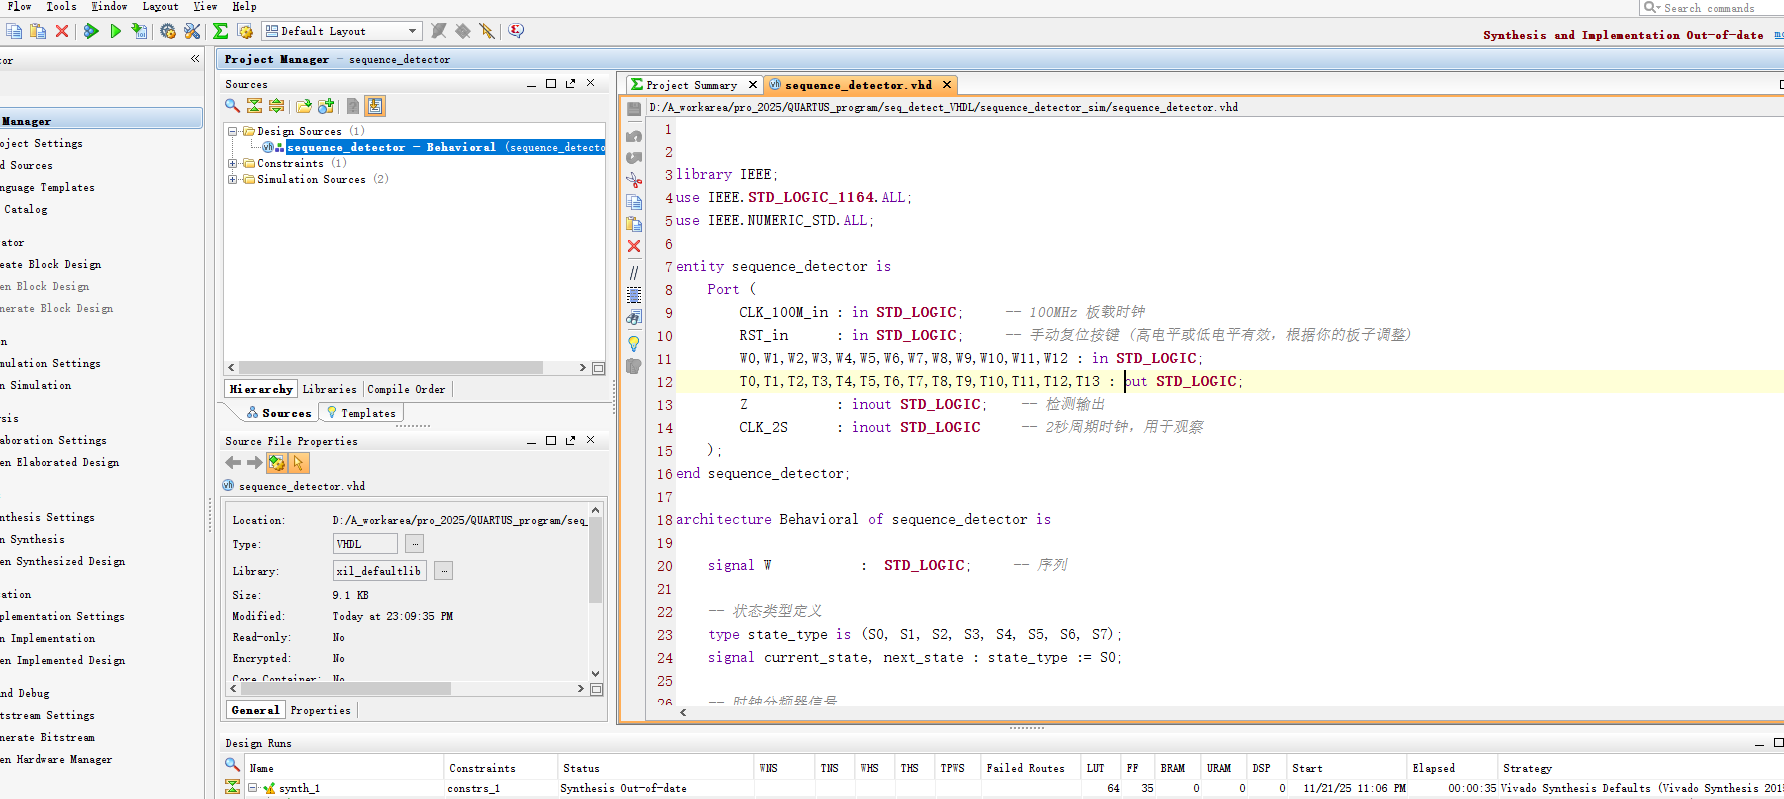Click the Toggle Comment slashes icon in editor
1784x799 pixels.
click(634, 272)
